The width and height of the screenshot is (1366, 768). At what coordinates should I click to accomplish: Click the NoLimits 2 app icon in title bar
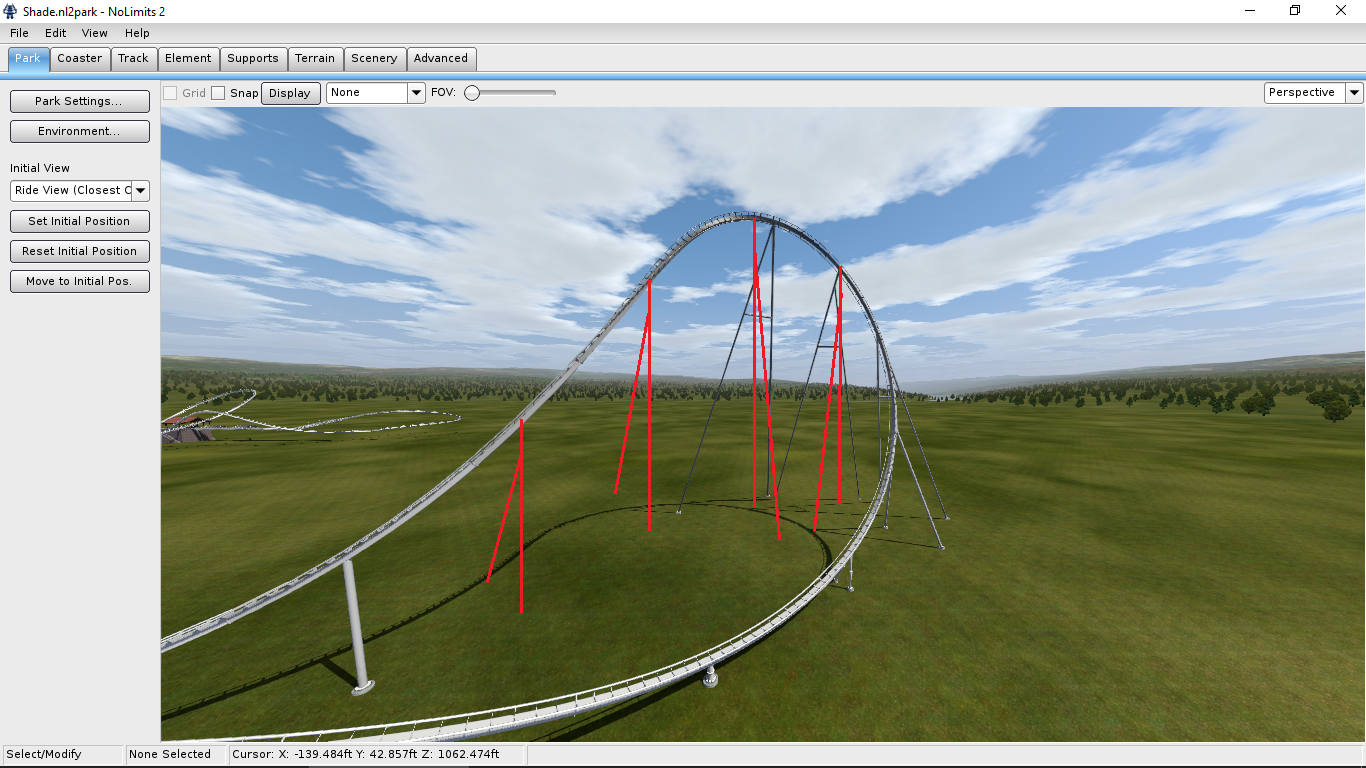11,11
